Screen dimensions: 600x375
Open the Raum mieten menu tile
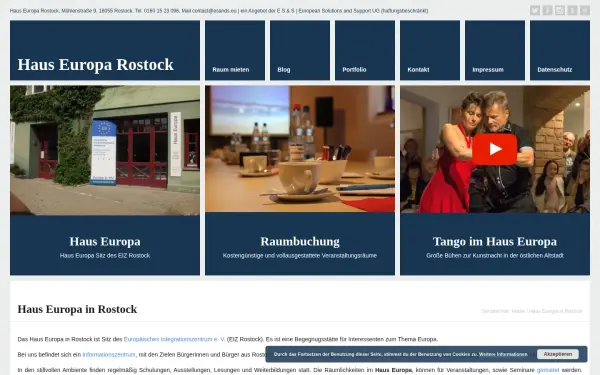pyautogui.click(x=235, y=50)
